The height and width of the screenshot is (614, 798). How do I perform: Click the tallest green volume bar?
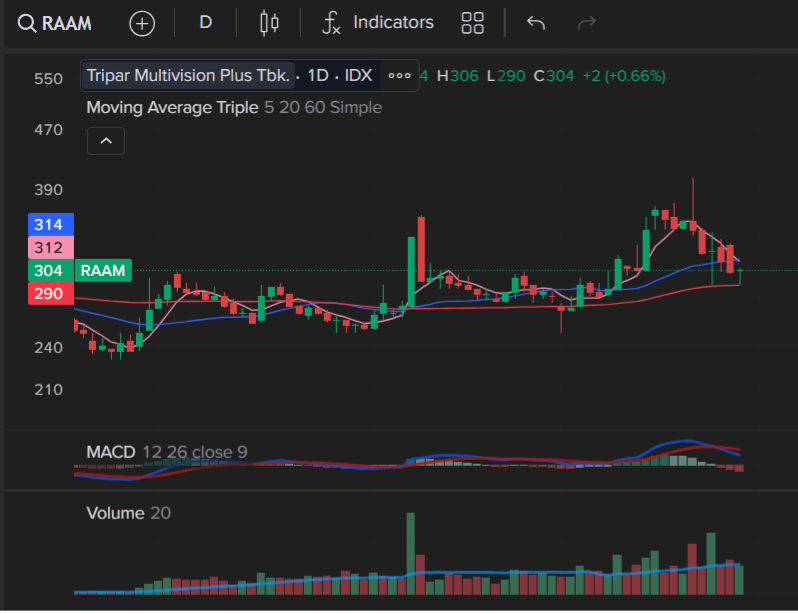411,553
